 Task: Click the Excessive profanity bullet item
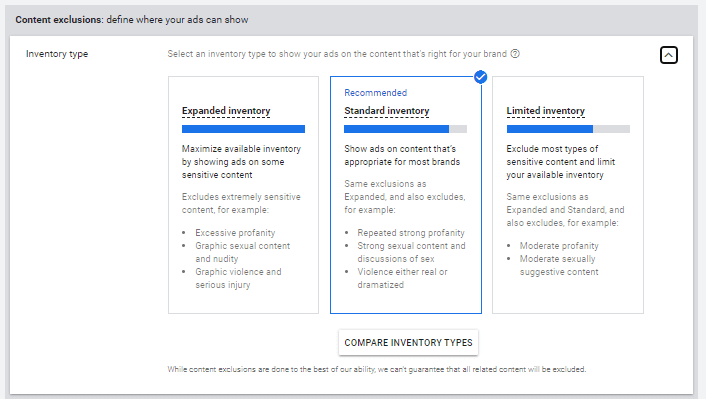click(x=235, y=233)
